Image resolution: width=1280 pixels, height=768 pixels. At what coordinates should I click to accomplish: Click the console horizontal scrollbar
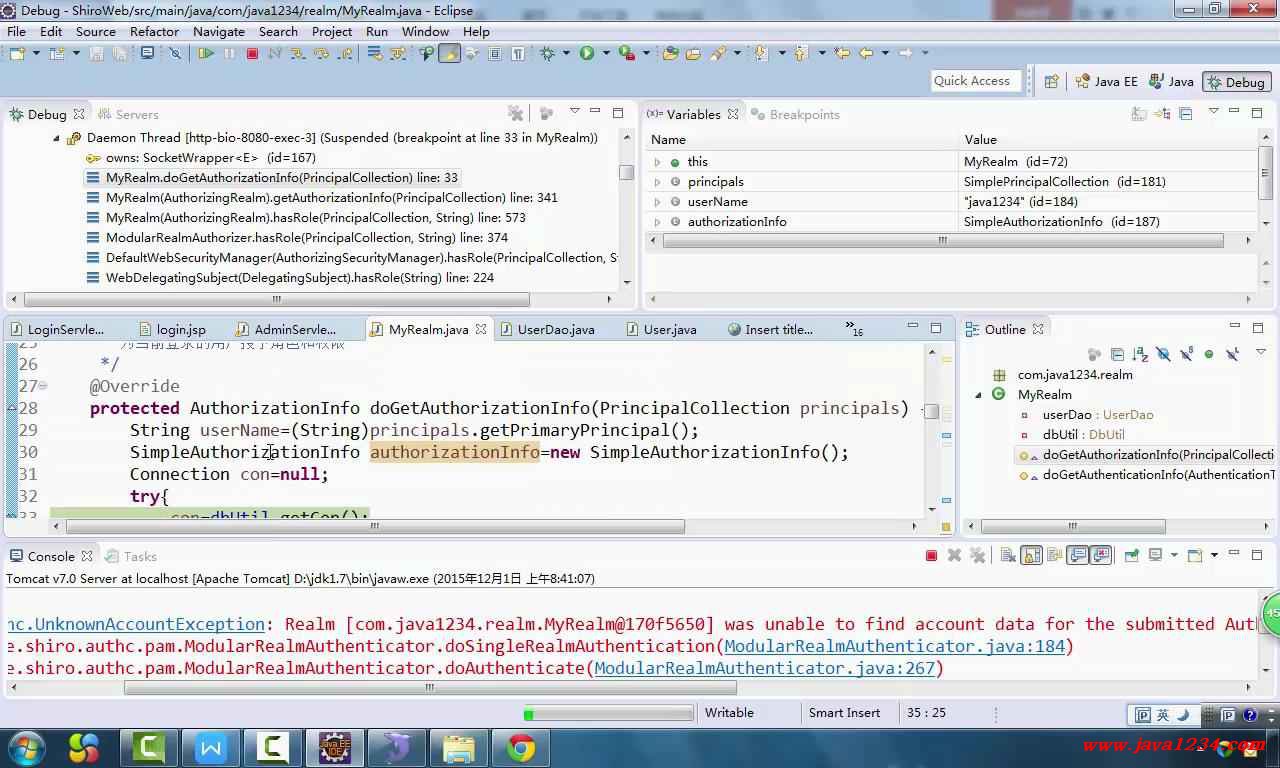point(430,688)
